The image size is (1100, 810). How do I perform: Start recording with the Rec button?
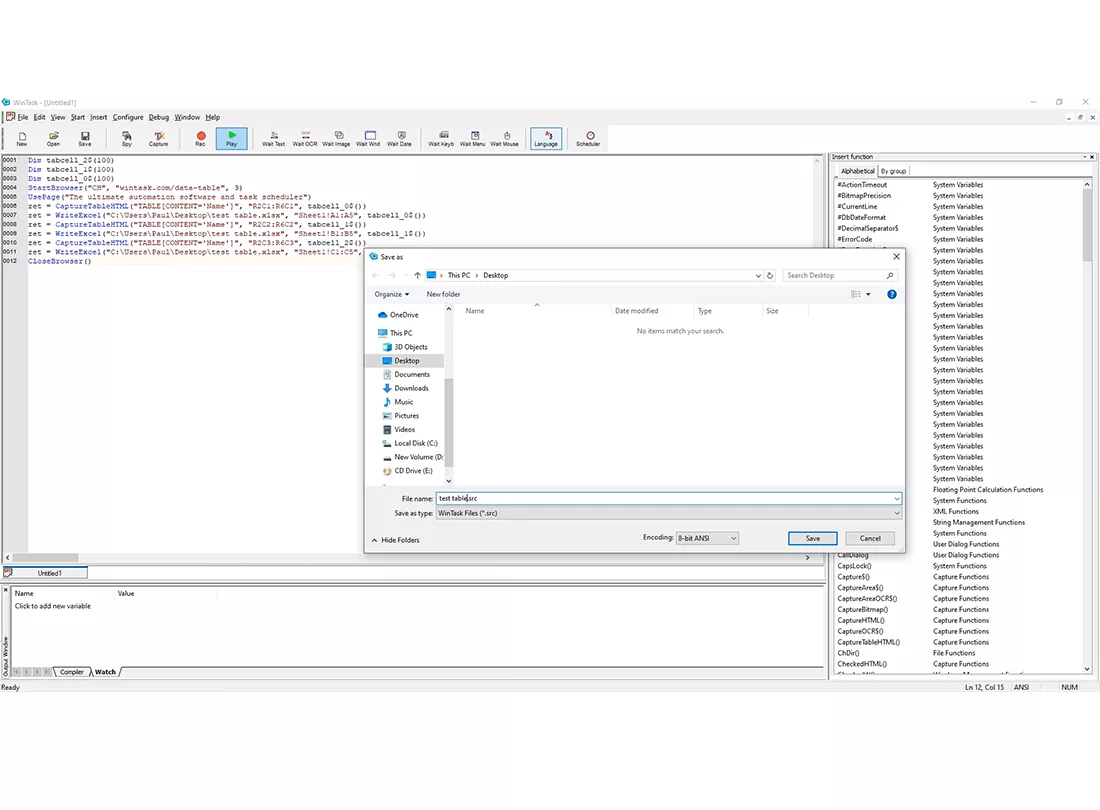point(201,138)
